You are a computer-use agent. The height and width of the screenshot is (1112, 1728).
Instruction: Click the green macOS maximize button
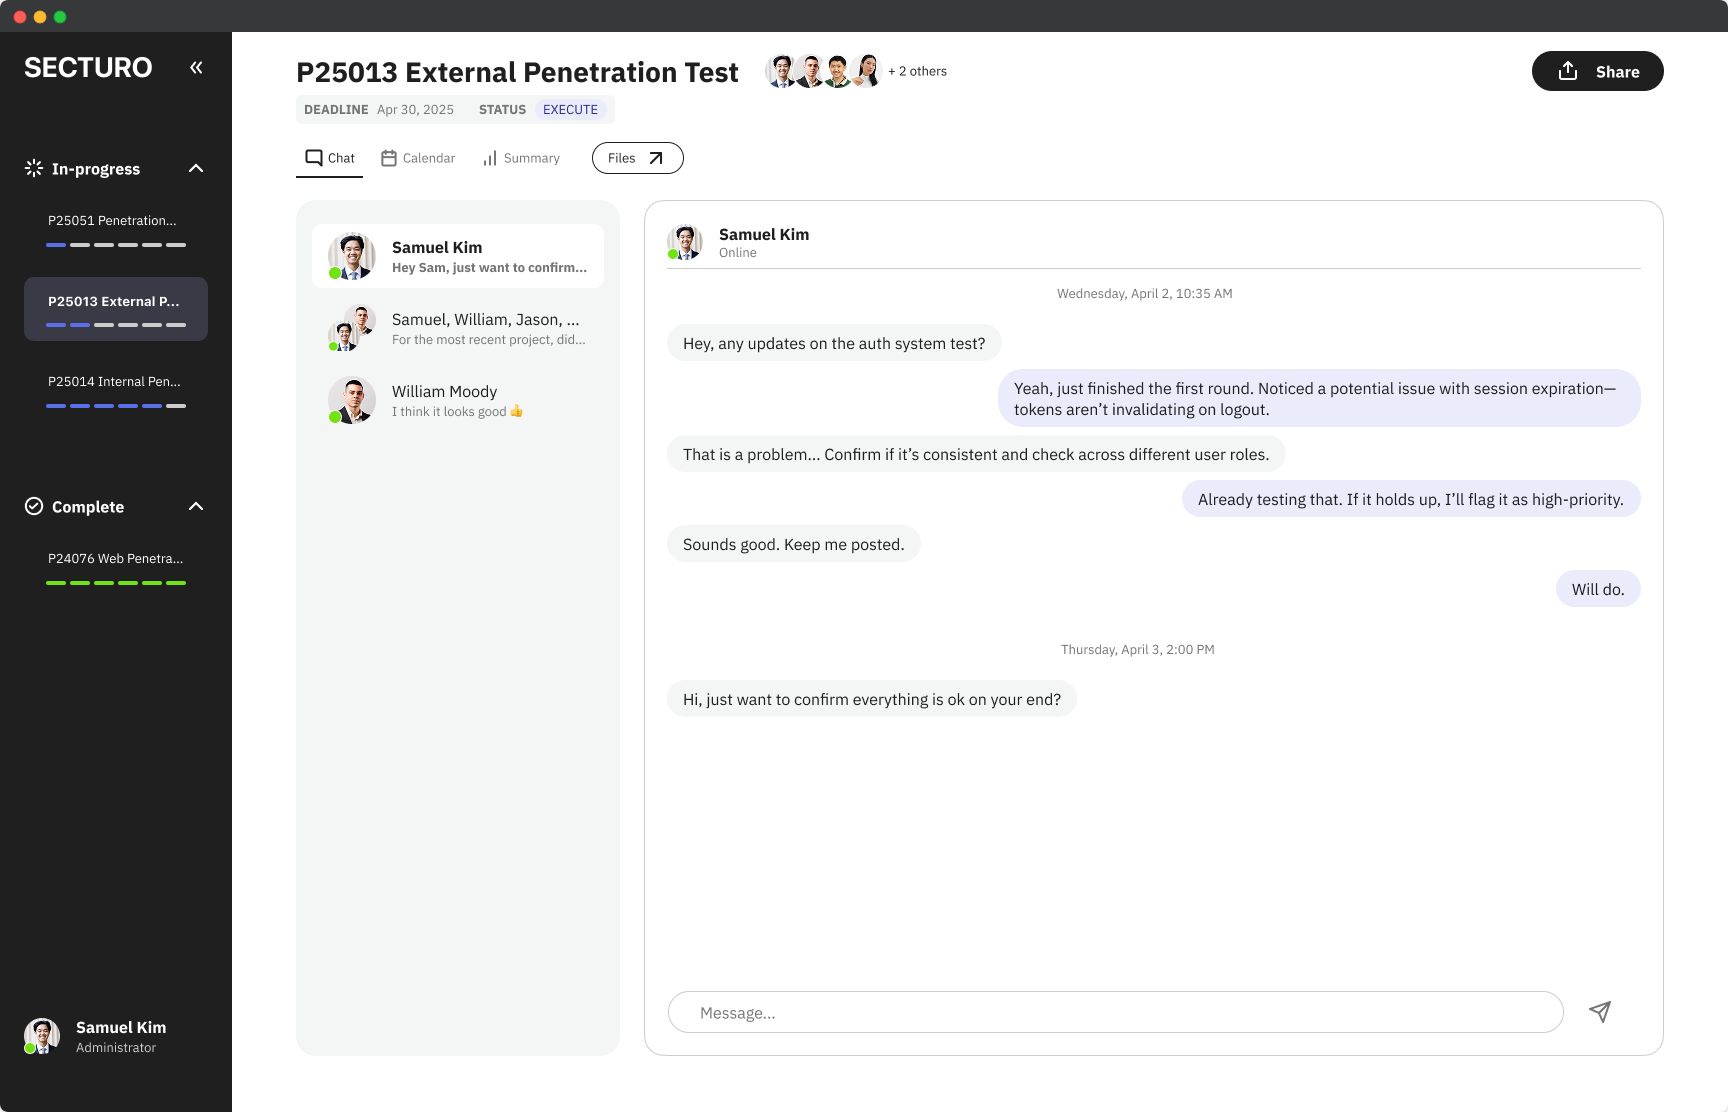pyautogui.click(x=60, y=17)
